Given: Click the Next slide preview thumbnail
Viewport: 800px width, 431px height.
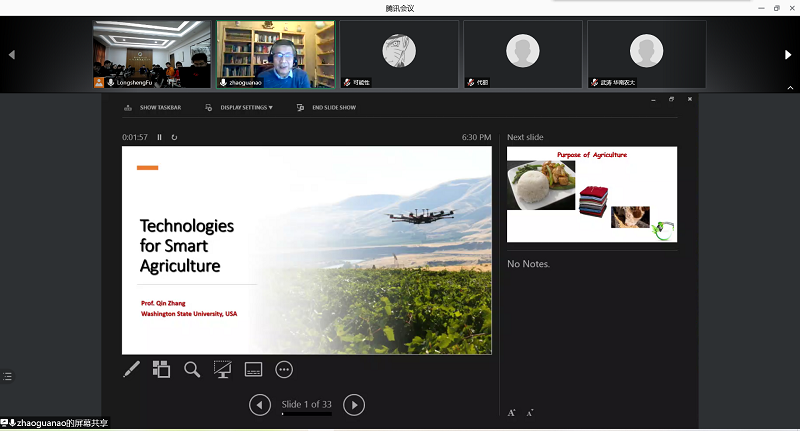Looking at the screenshot, I should coord(591,194).
